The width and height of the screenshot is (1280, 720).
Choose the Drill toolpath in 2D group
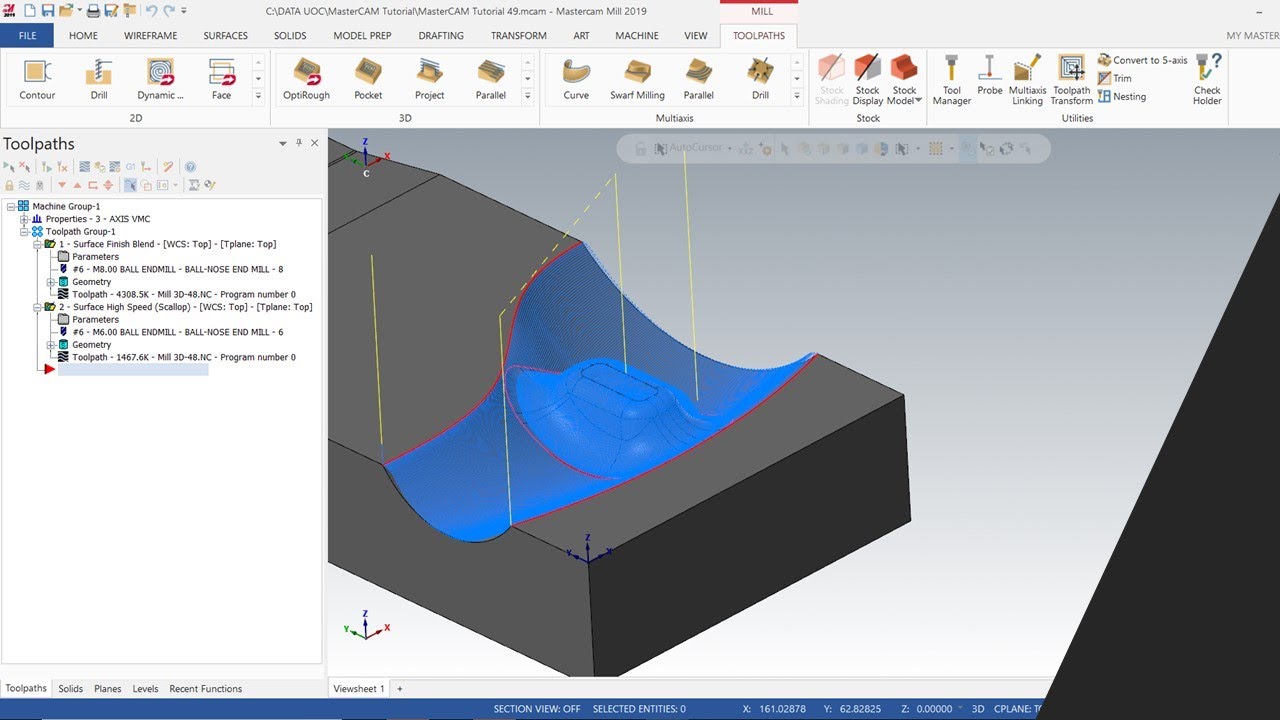click(99, 80)
